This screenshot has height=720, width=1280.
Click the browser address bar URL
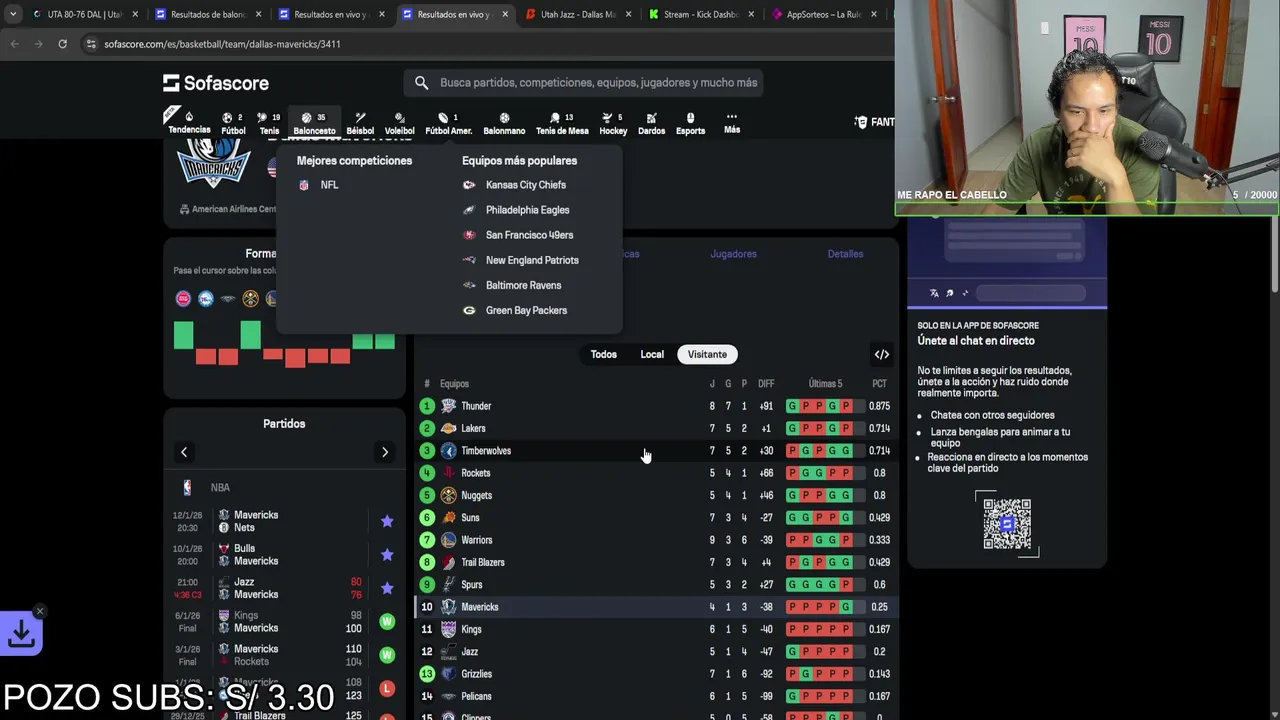point(222,44)
